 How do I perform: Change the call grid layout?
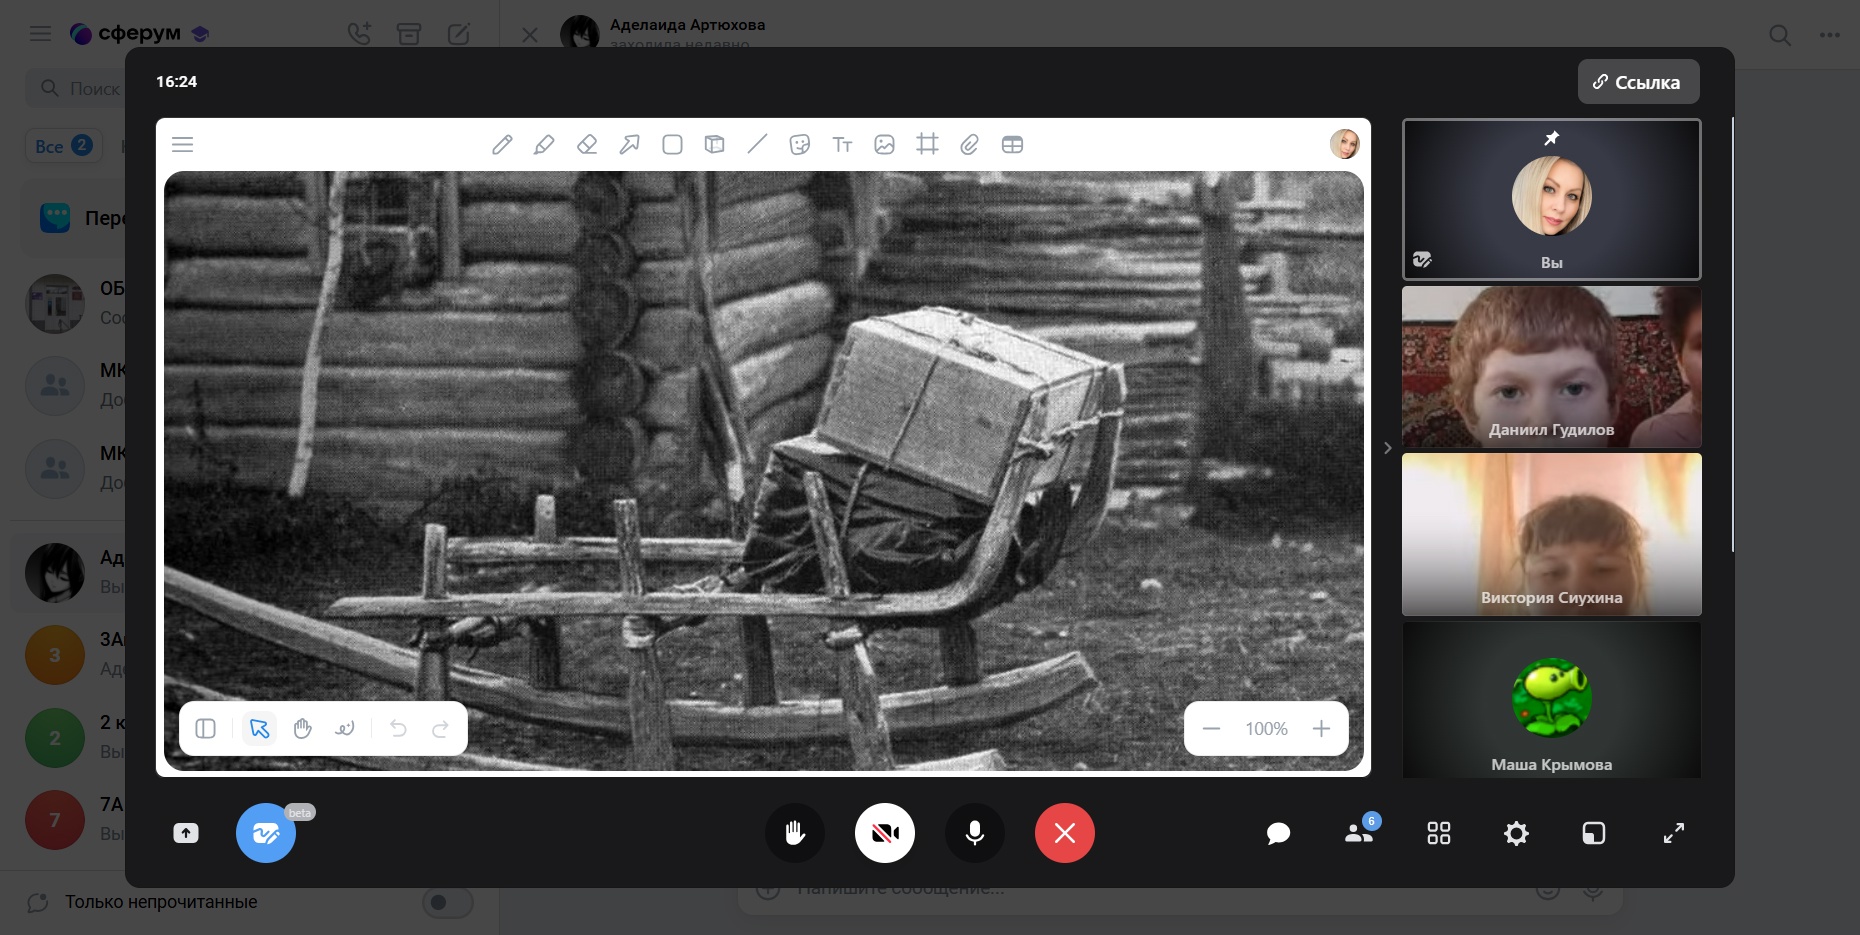pos(1439,833)
